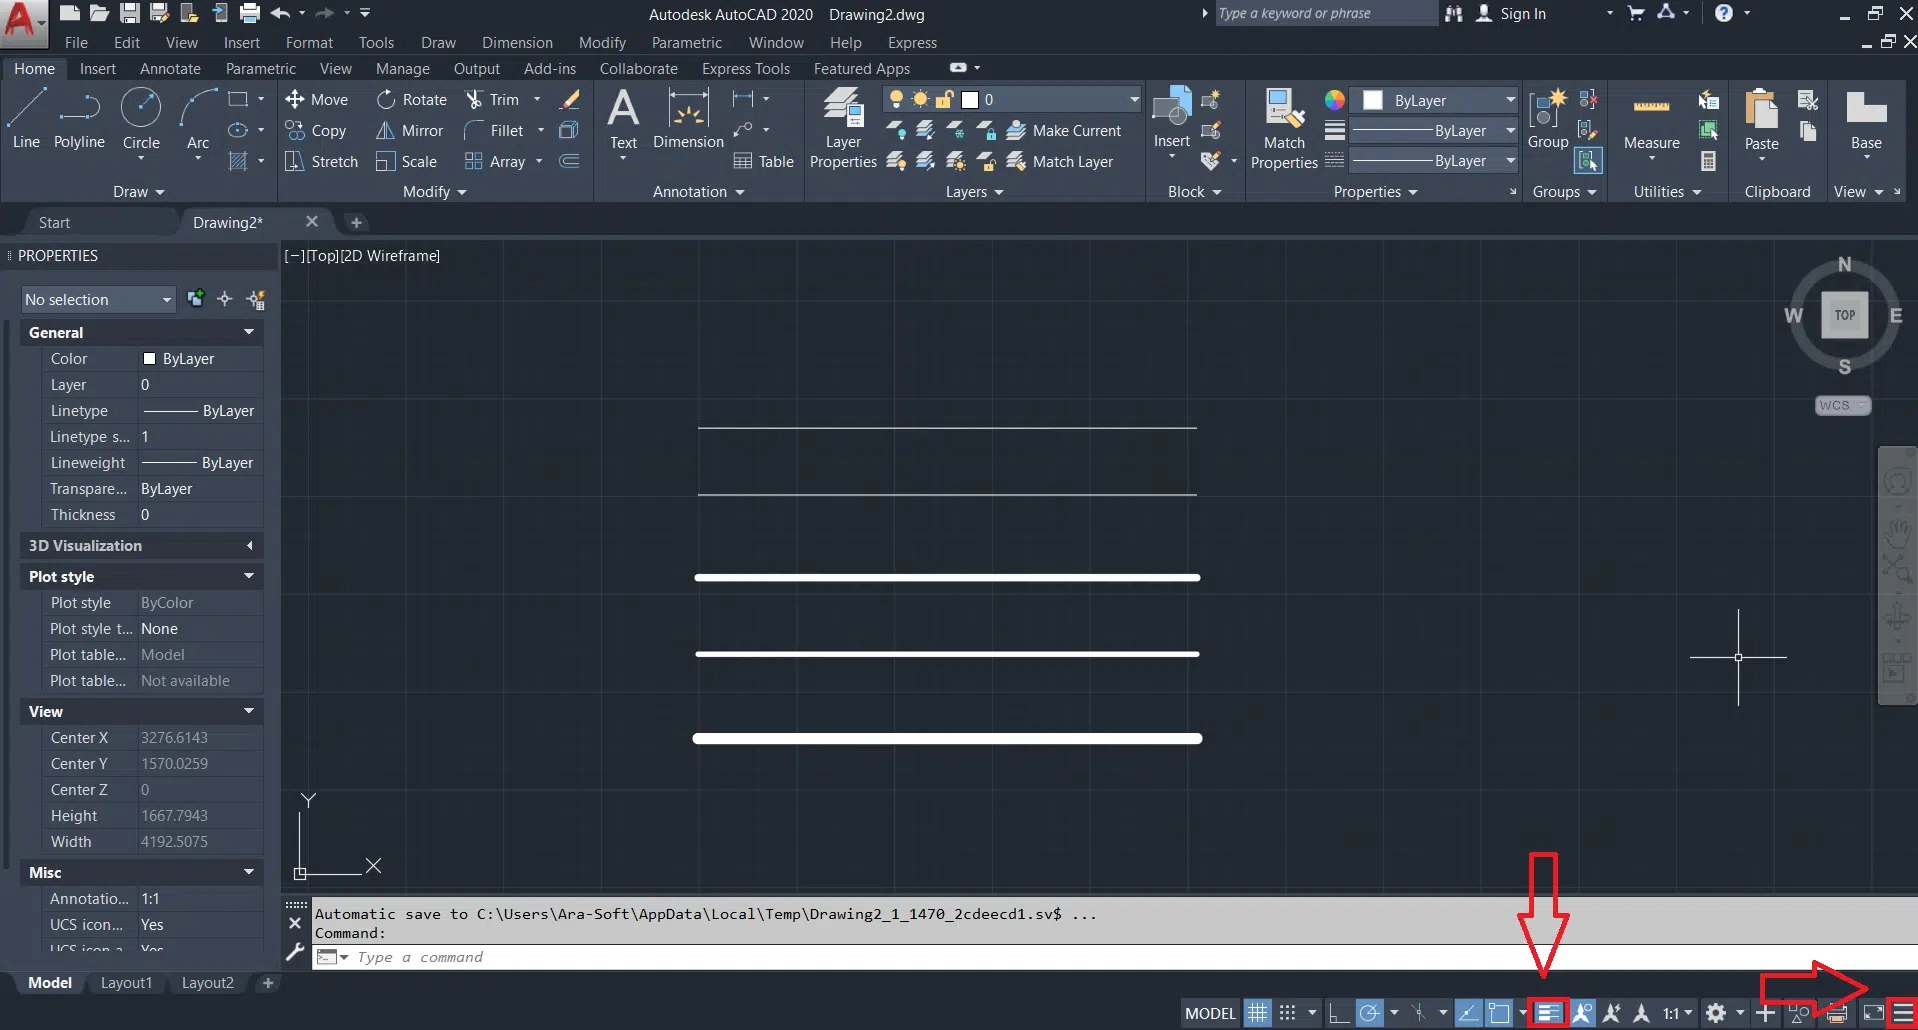Open Layer Properties manager
The image size is (1918, 1030).
tap(842, 128)
